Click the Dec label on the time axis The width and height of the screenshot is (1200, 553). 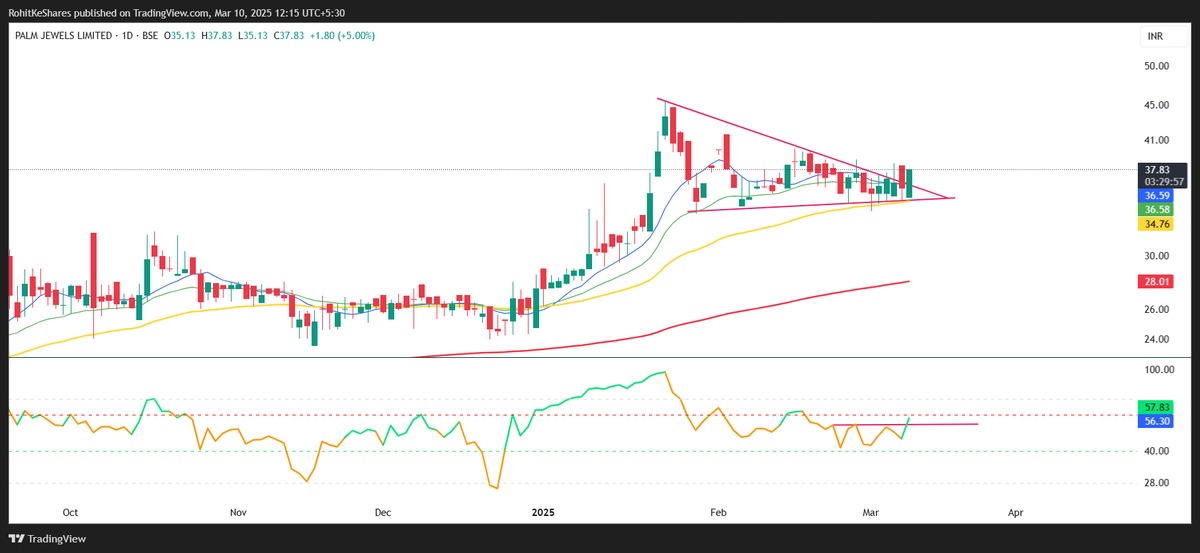[x=383, y=512]
